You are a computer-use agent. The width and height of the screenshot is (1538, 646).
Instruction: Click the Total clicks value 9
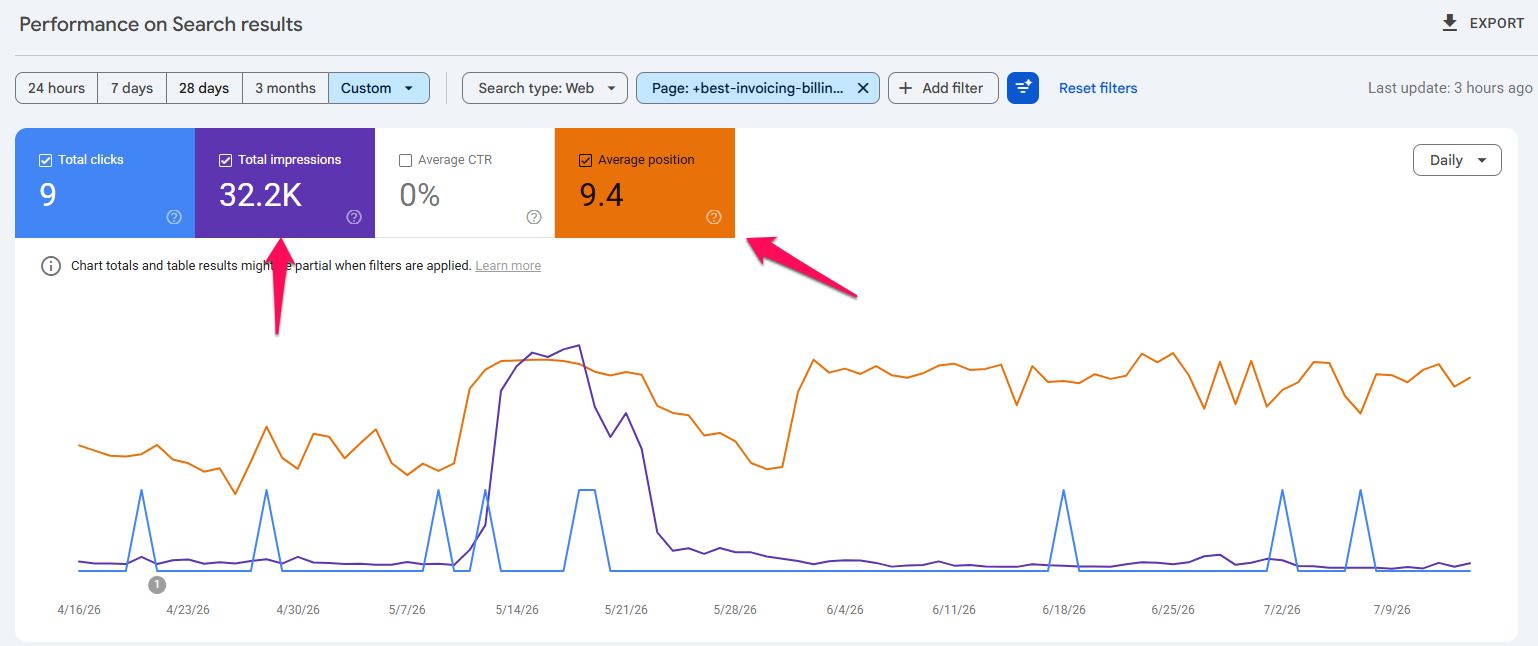(x=48, y=195)
